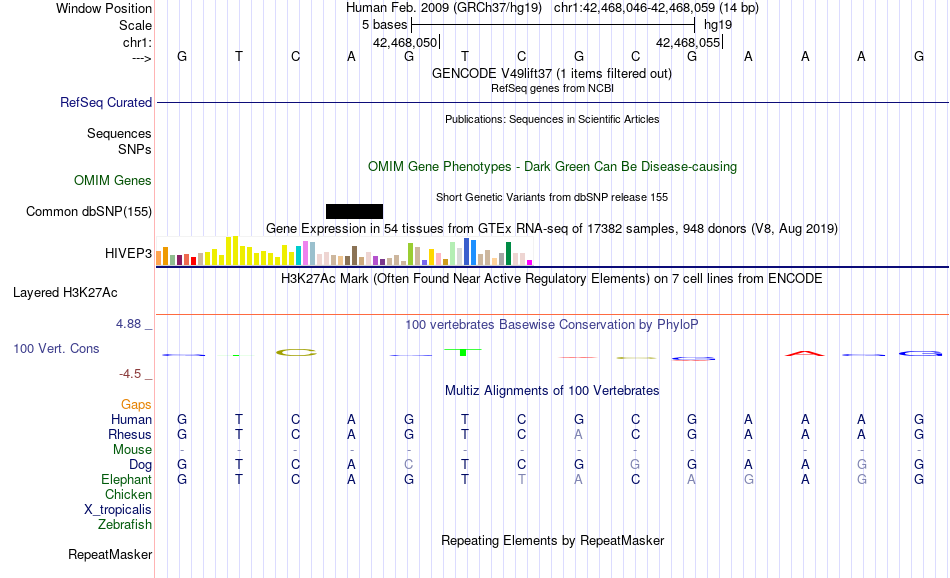Click the red A conservation logo glyph
The height and width of the screenshot is (578, 950).
[805, 353]
